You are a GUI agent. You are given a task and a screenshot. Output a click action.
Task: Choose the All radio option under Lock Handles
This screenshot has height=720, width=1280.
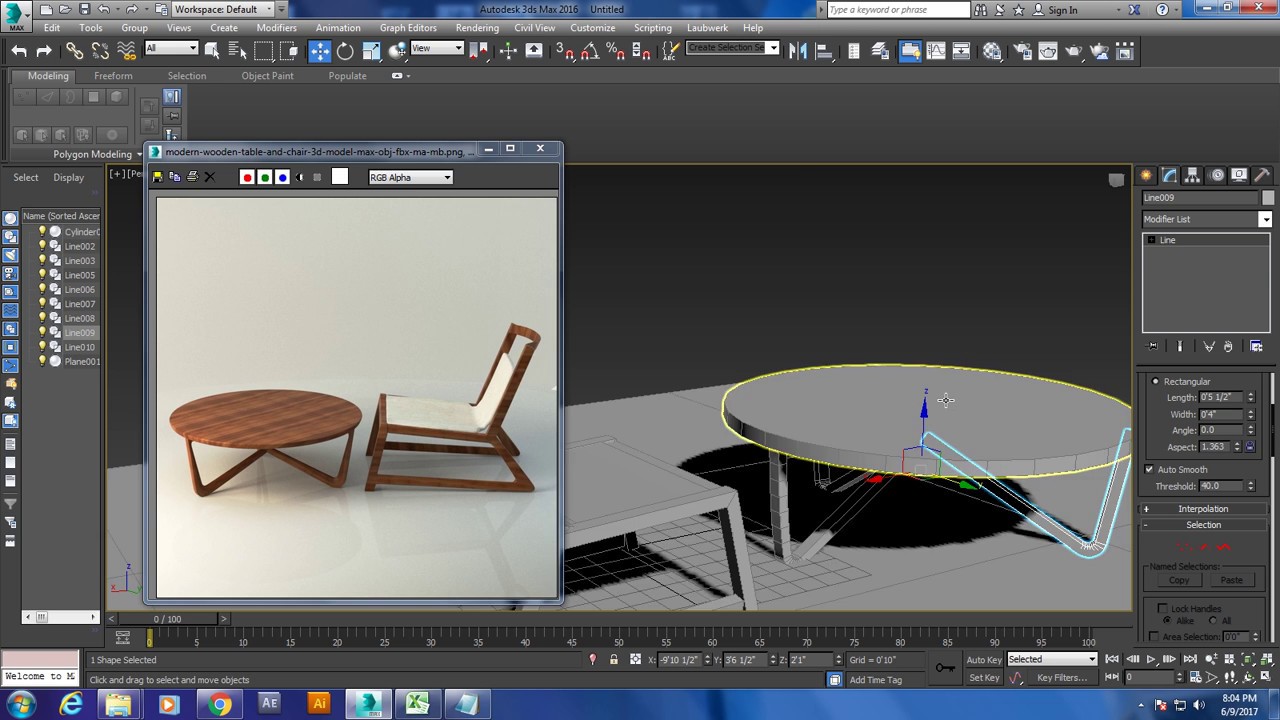[x=1214, y=621]
